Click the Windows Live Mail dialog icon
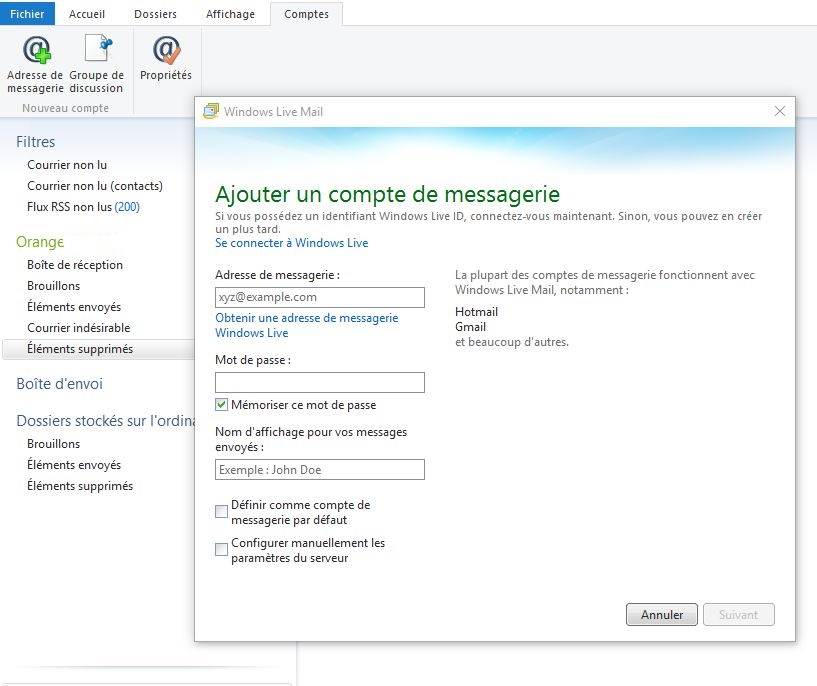Image resolution: width=817 pixels, height=686 pixels. (211, 111)
